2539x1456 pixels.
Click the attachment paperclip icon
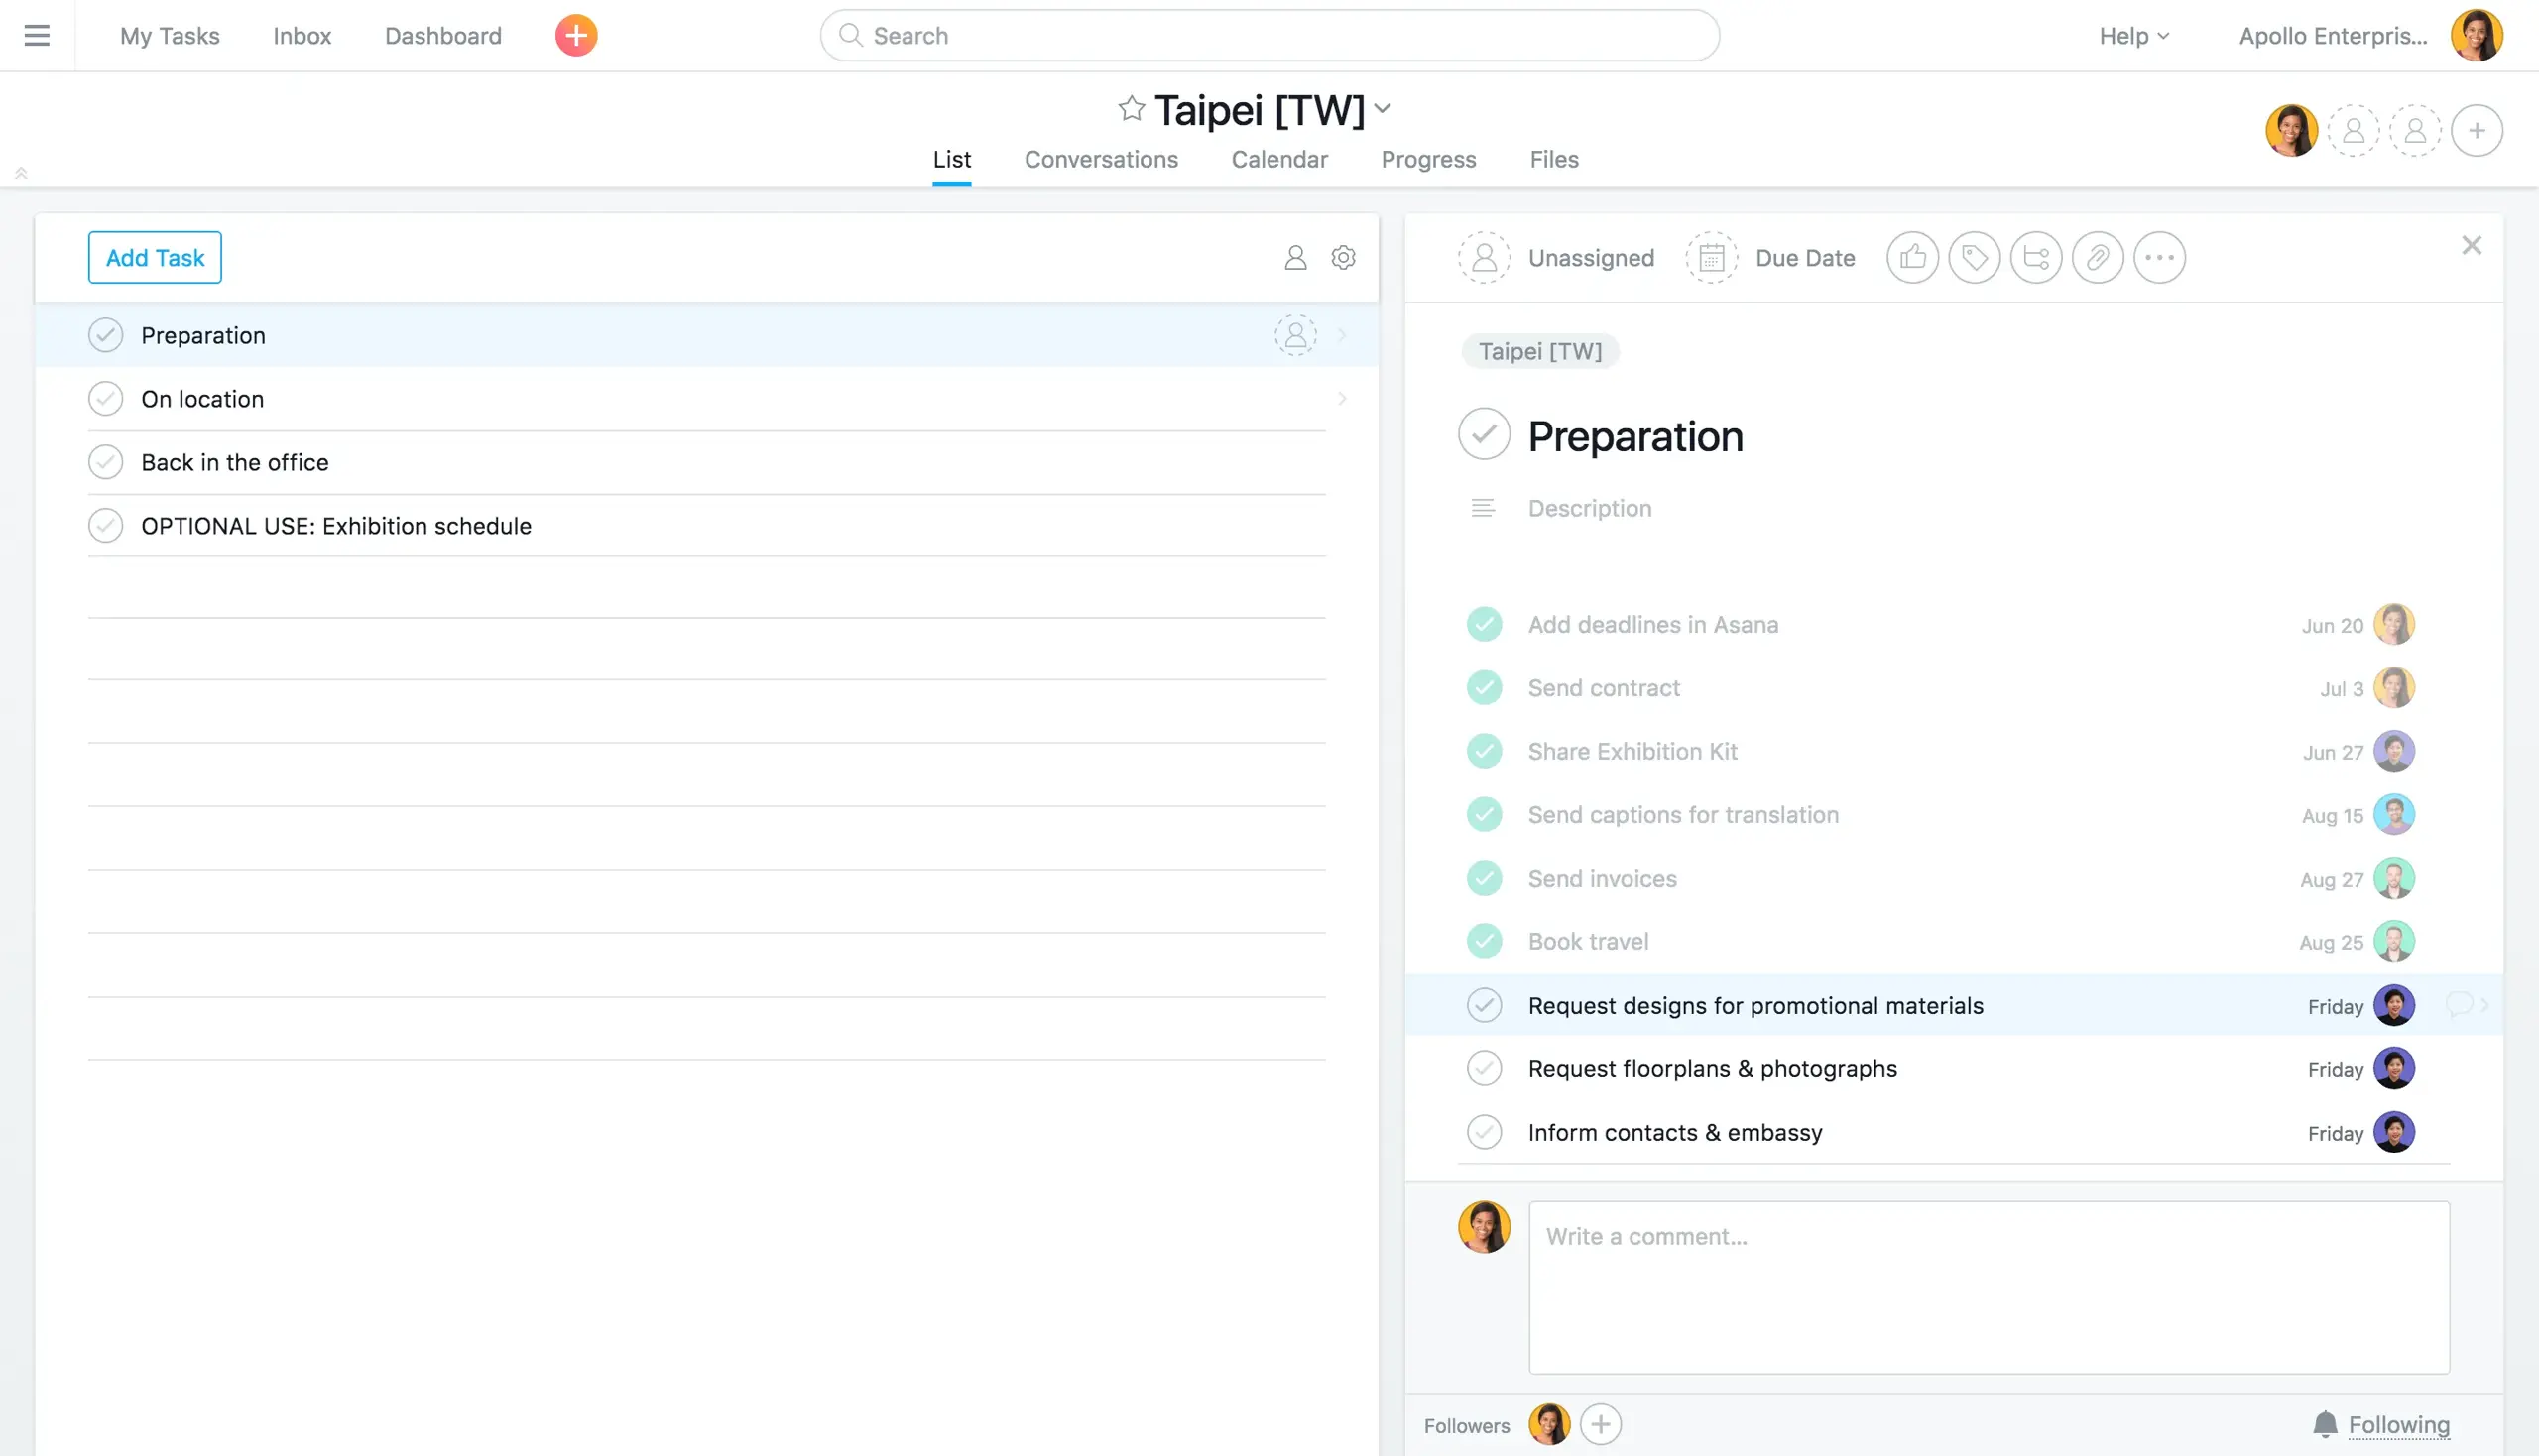click(x=2096, y=256)
